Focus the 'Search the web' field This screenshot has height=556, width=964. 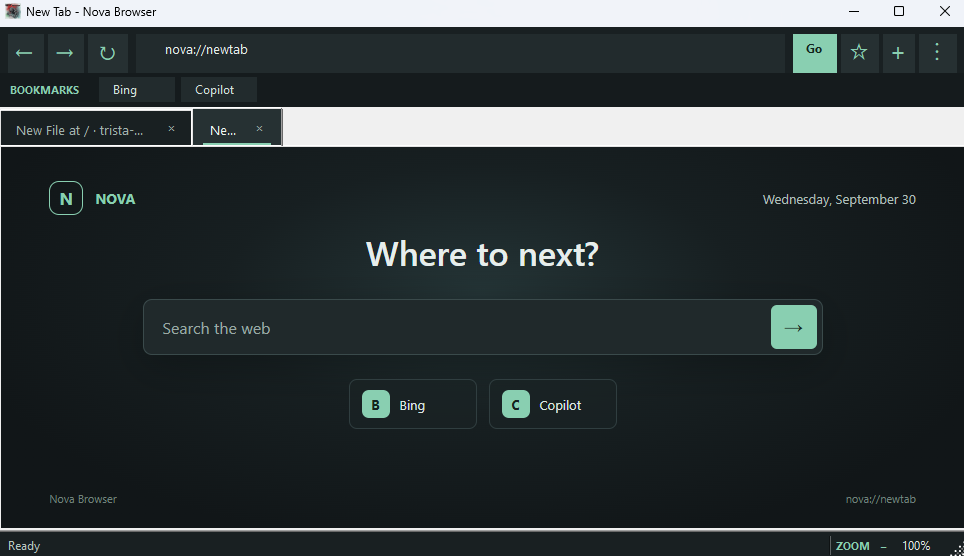pos(456,328)
